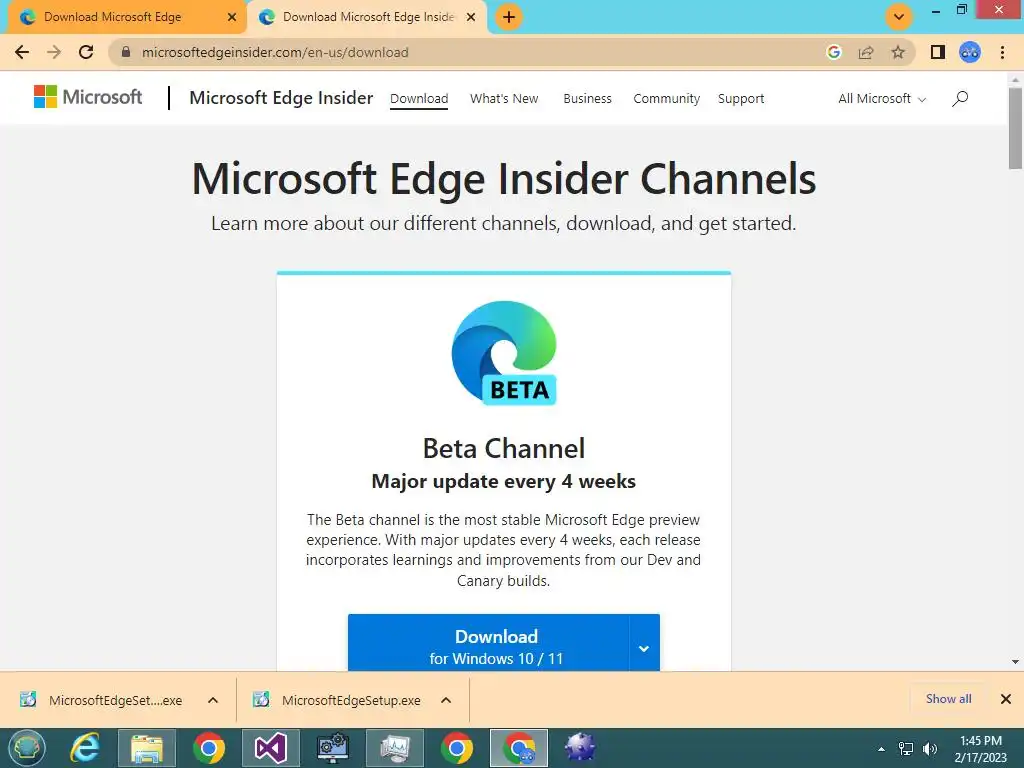Open the network tray icon
The width and height of the screenshot is (1024, 768).
pyautogui.click(x=906, y=749)
